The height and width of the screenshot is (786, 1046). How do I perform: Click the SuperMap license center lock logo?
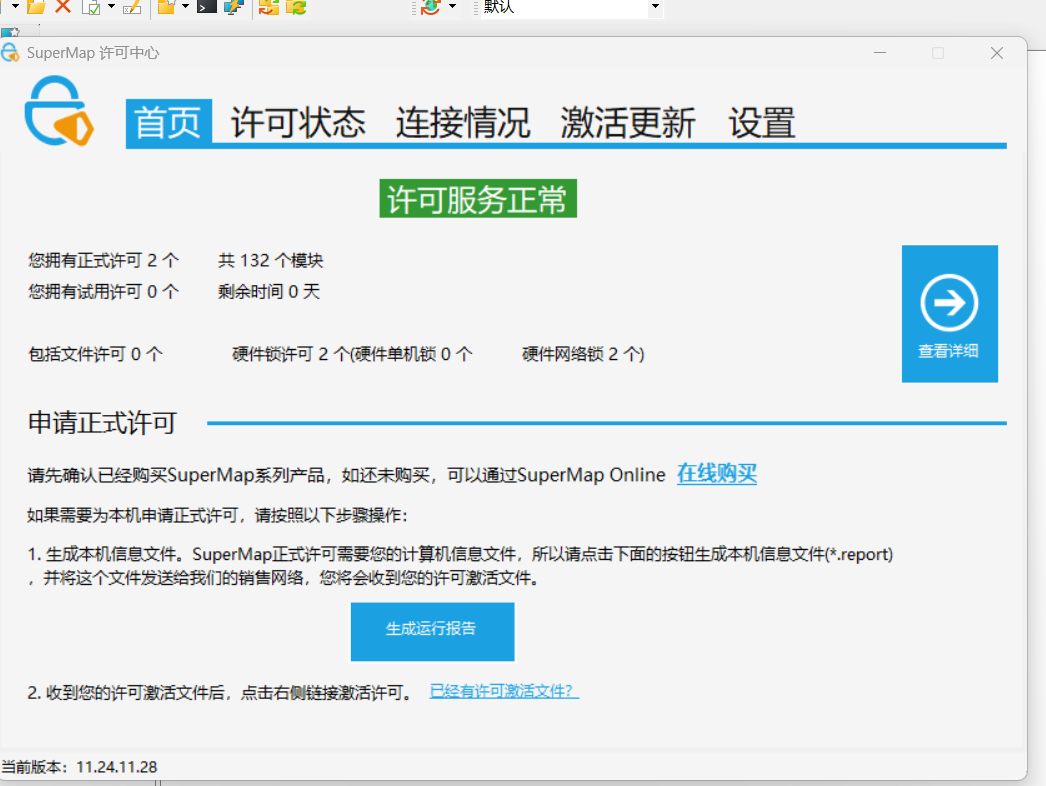click(x=59, y=110)
